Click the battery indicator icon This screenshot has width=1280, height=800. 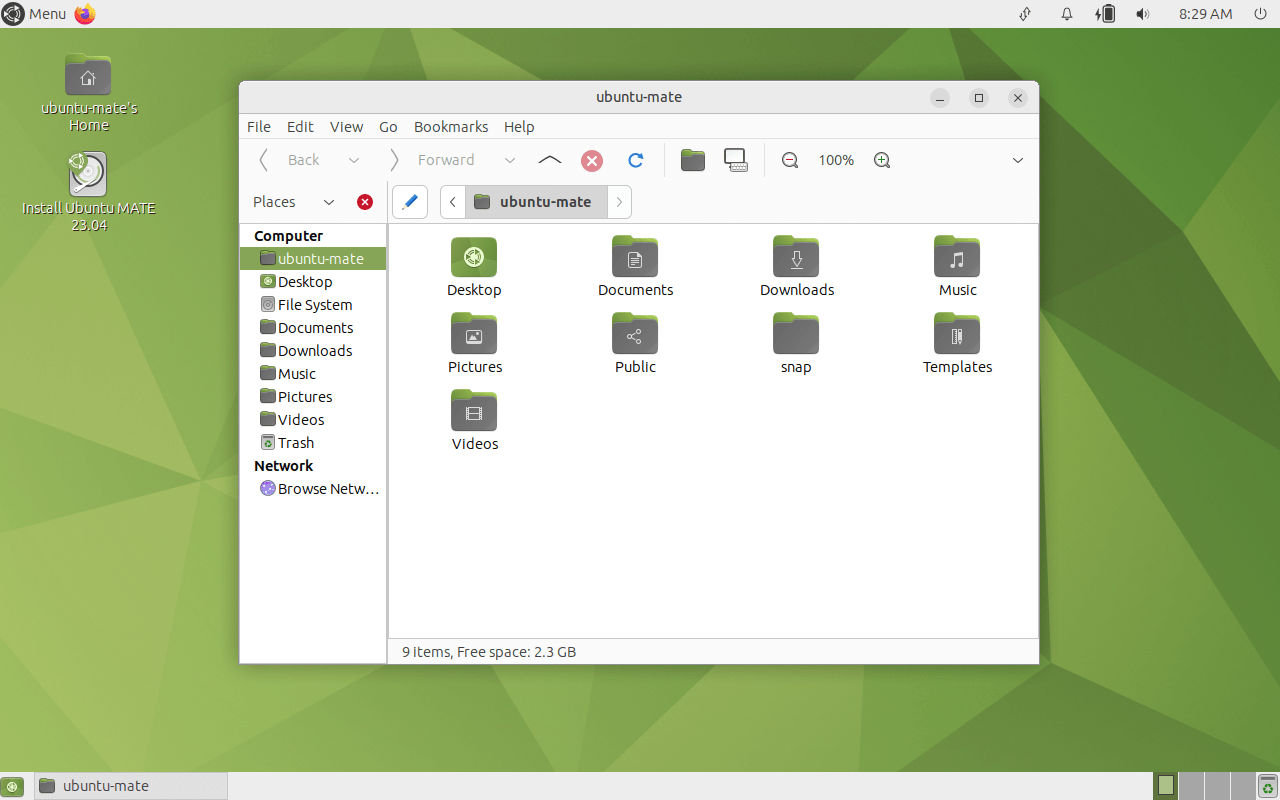(x=1105, y=14)
